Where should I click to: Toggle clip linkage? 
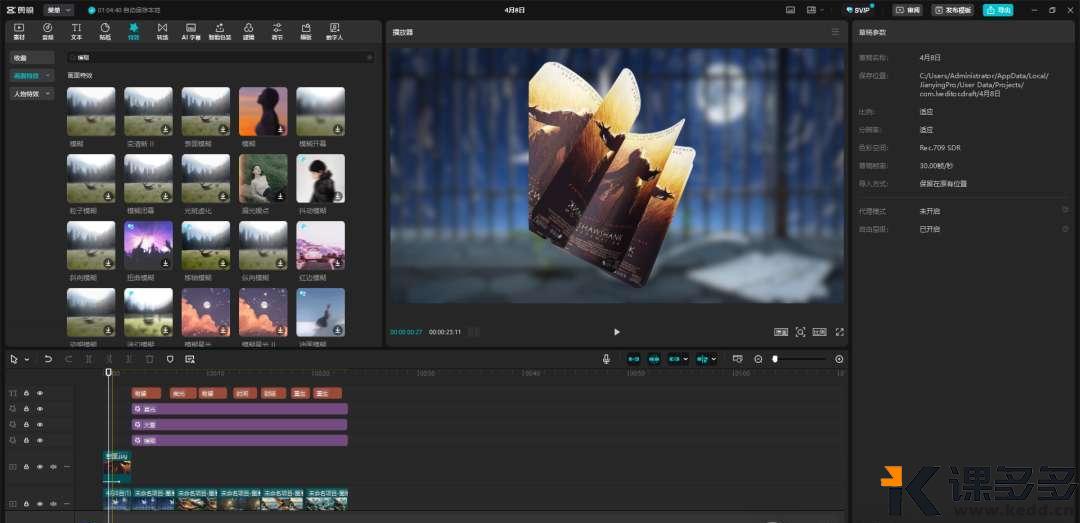(674, 359)
